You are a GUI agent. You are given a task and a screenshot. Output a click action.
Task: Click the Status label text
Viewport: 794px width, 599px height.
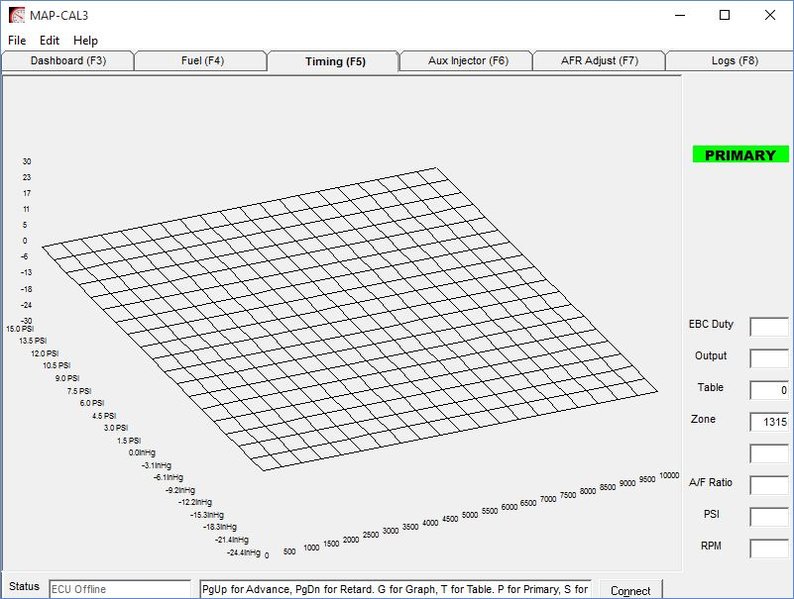coord(24,586)
